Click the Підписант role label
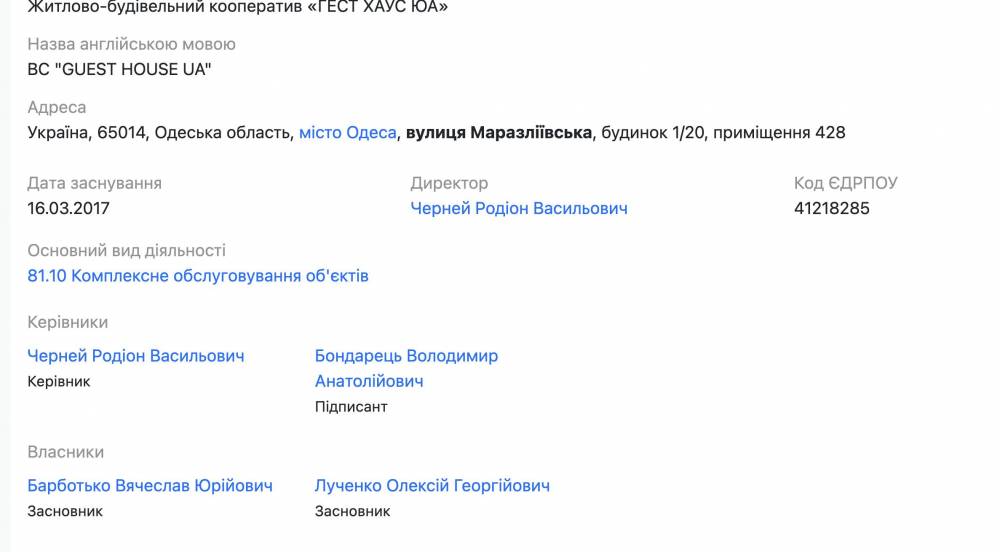The image size is (1000, 552). pyautogui.click(x=351, y=406)
